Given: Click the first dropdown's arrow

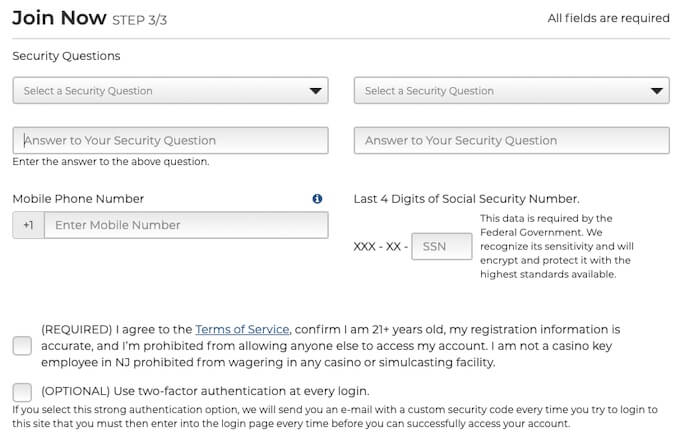Looking at the screenshot, I should (314, 91).
